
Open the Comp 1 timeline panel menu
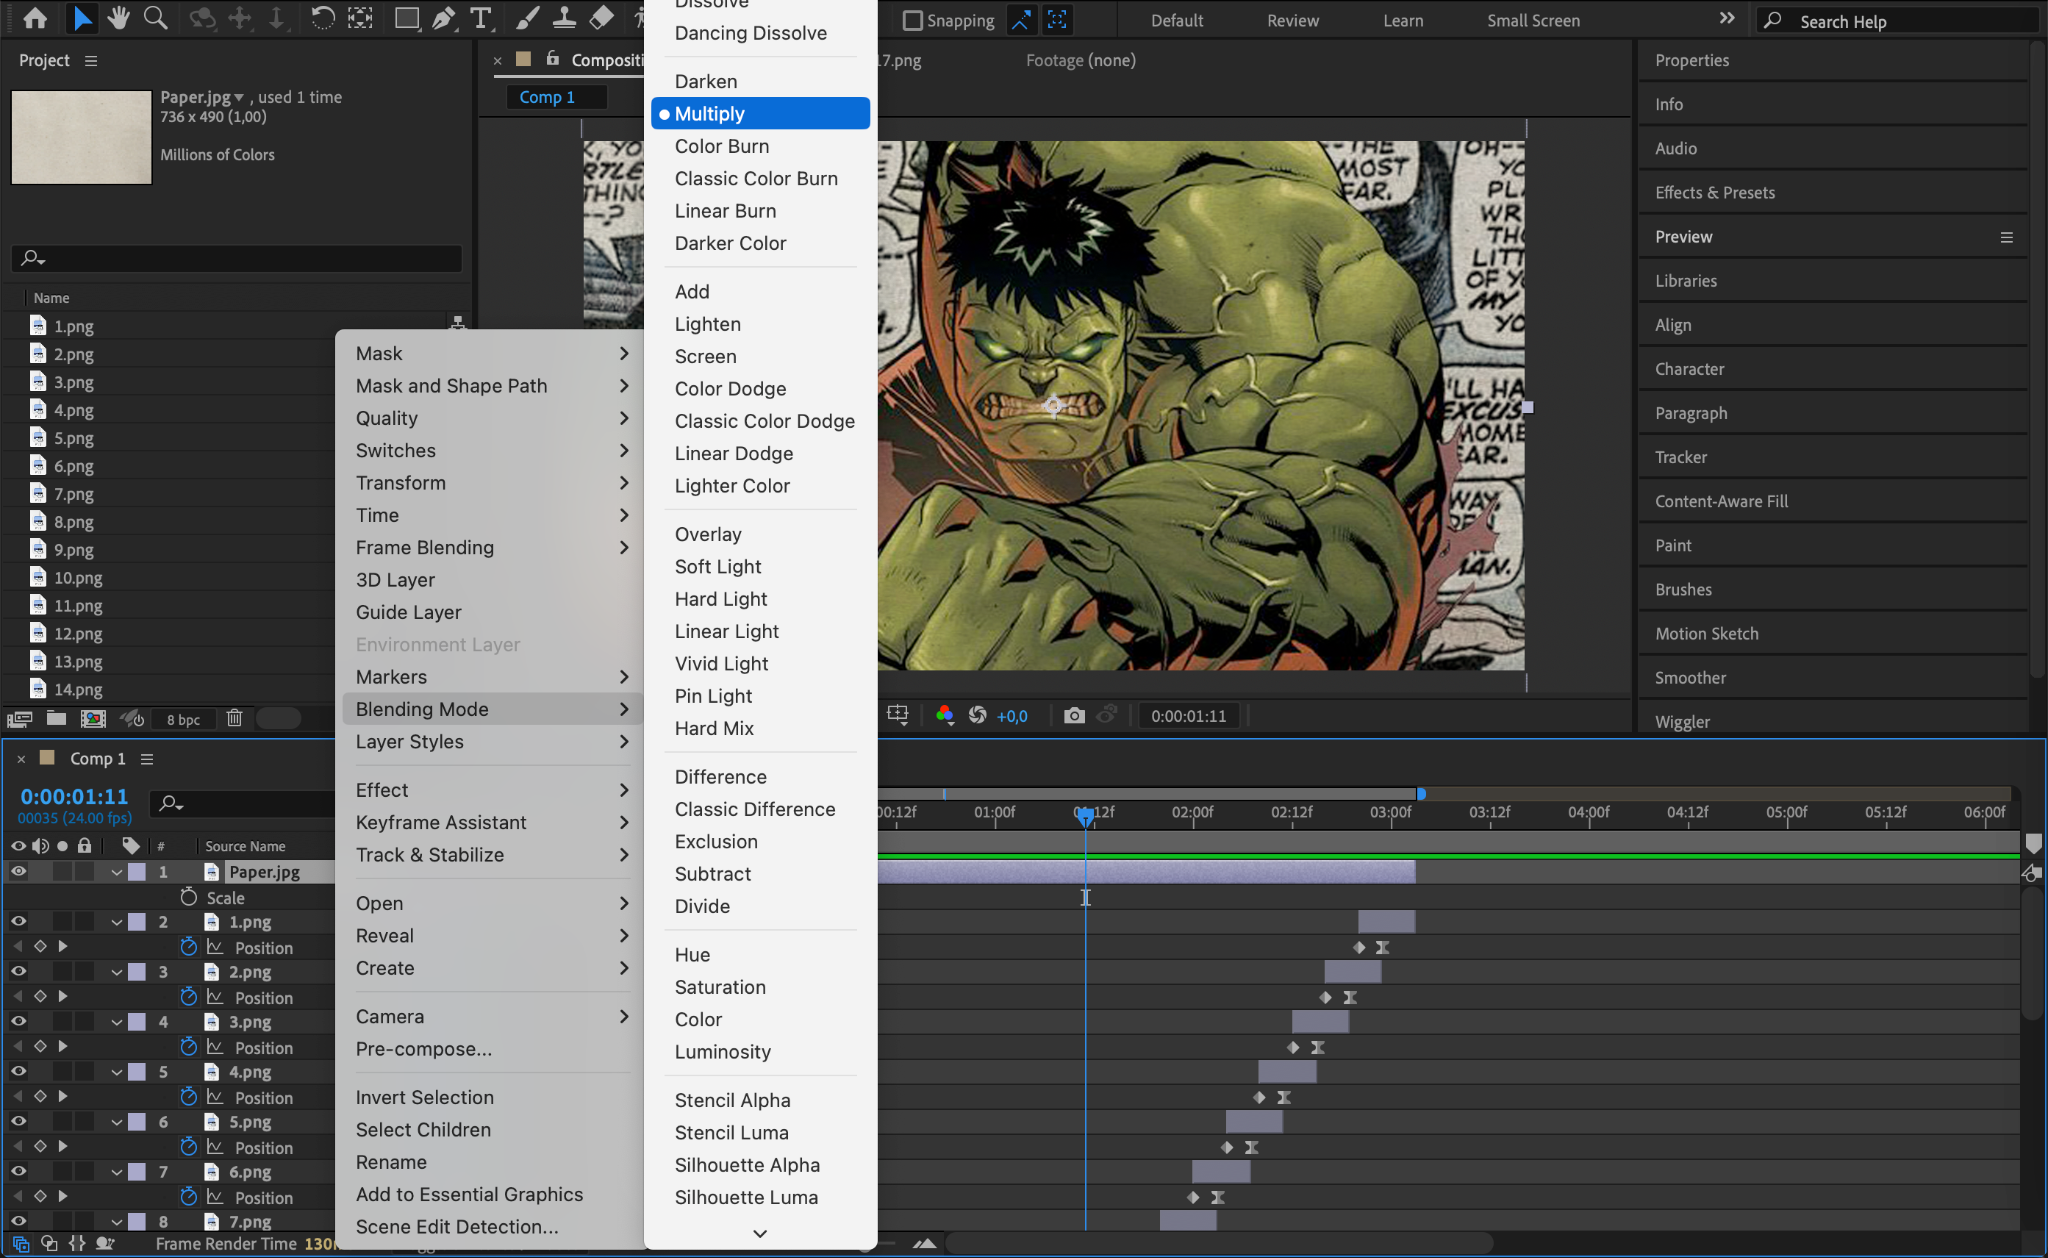click(147, 759)
